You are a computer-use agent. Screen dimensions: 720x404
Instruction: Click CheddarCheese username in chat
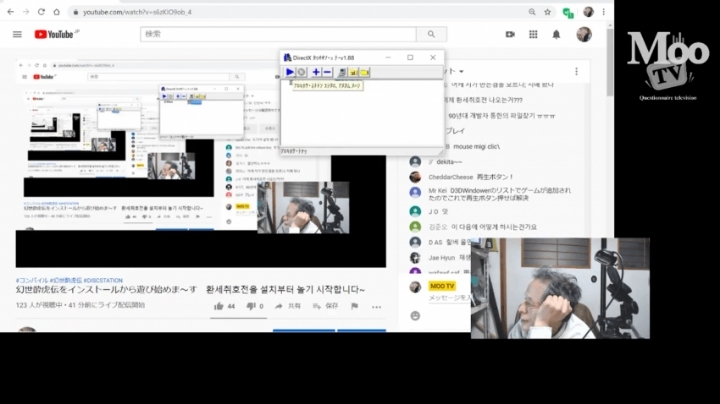coord(450,177)
